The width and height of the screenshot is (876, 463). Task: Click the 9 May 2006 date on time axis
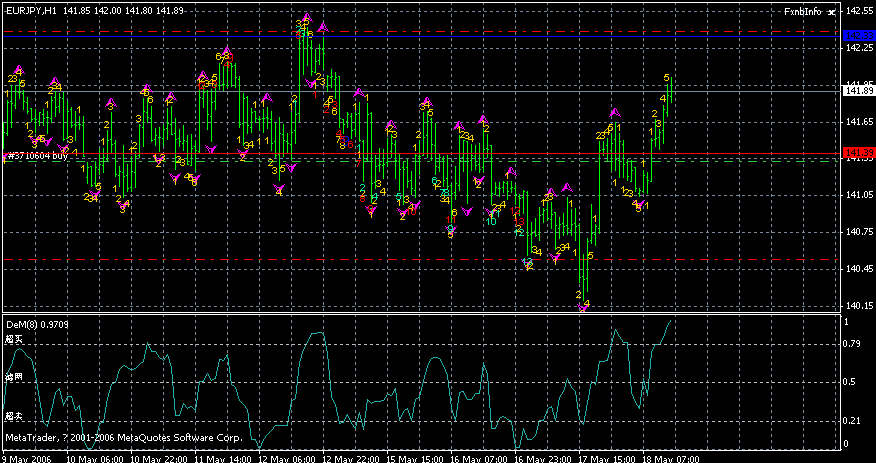tap(27, 457)
